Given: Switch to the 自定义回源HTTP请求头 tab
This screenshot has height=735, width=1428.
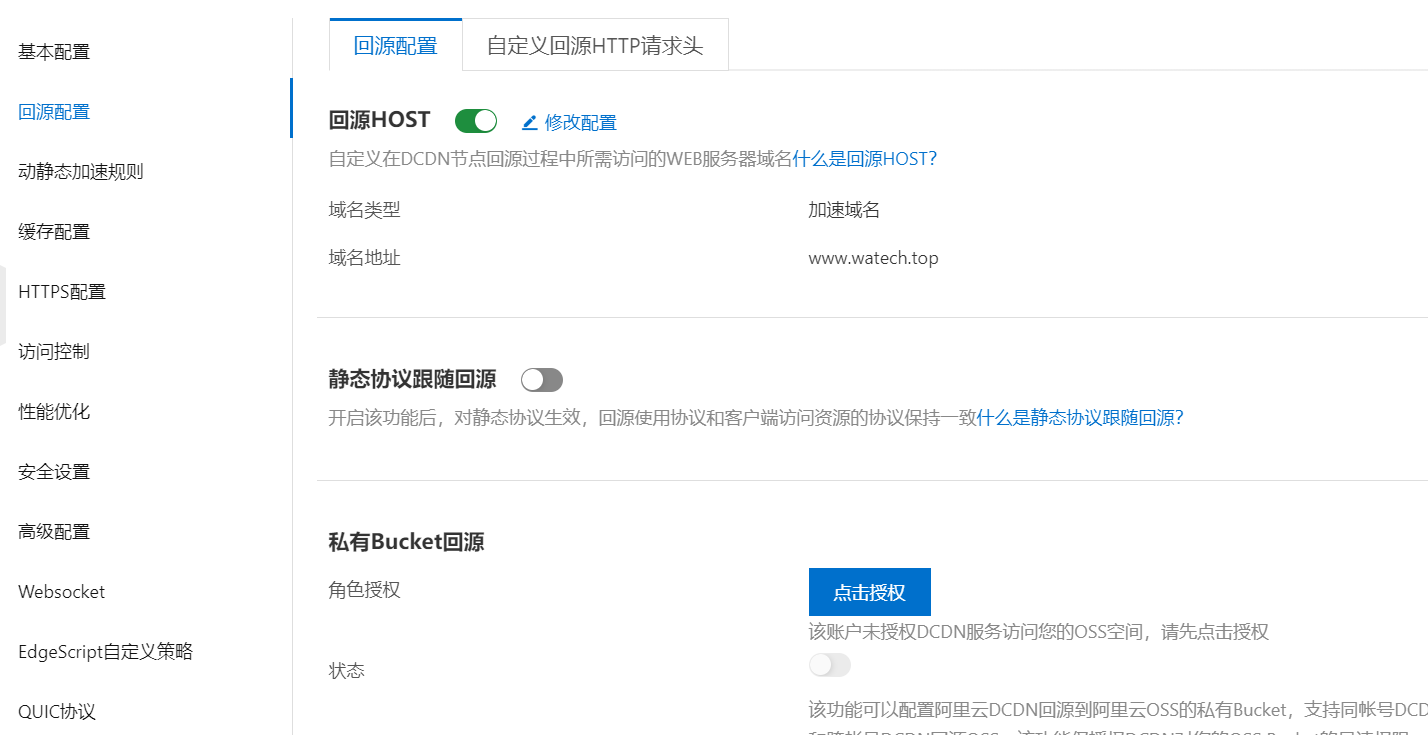Looking at the screenshot, I should 595,46.
